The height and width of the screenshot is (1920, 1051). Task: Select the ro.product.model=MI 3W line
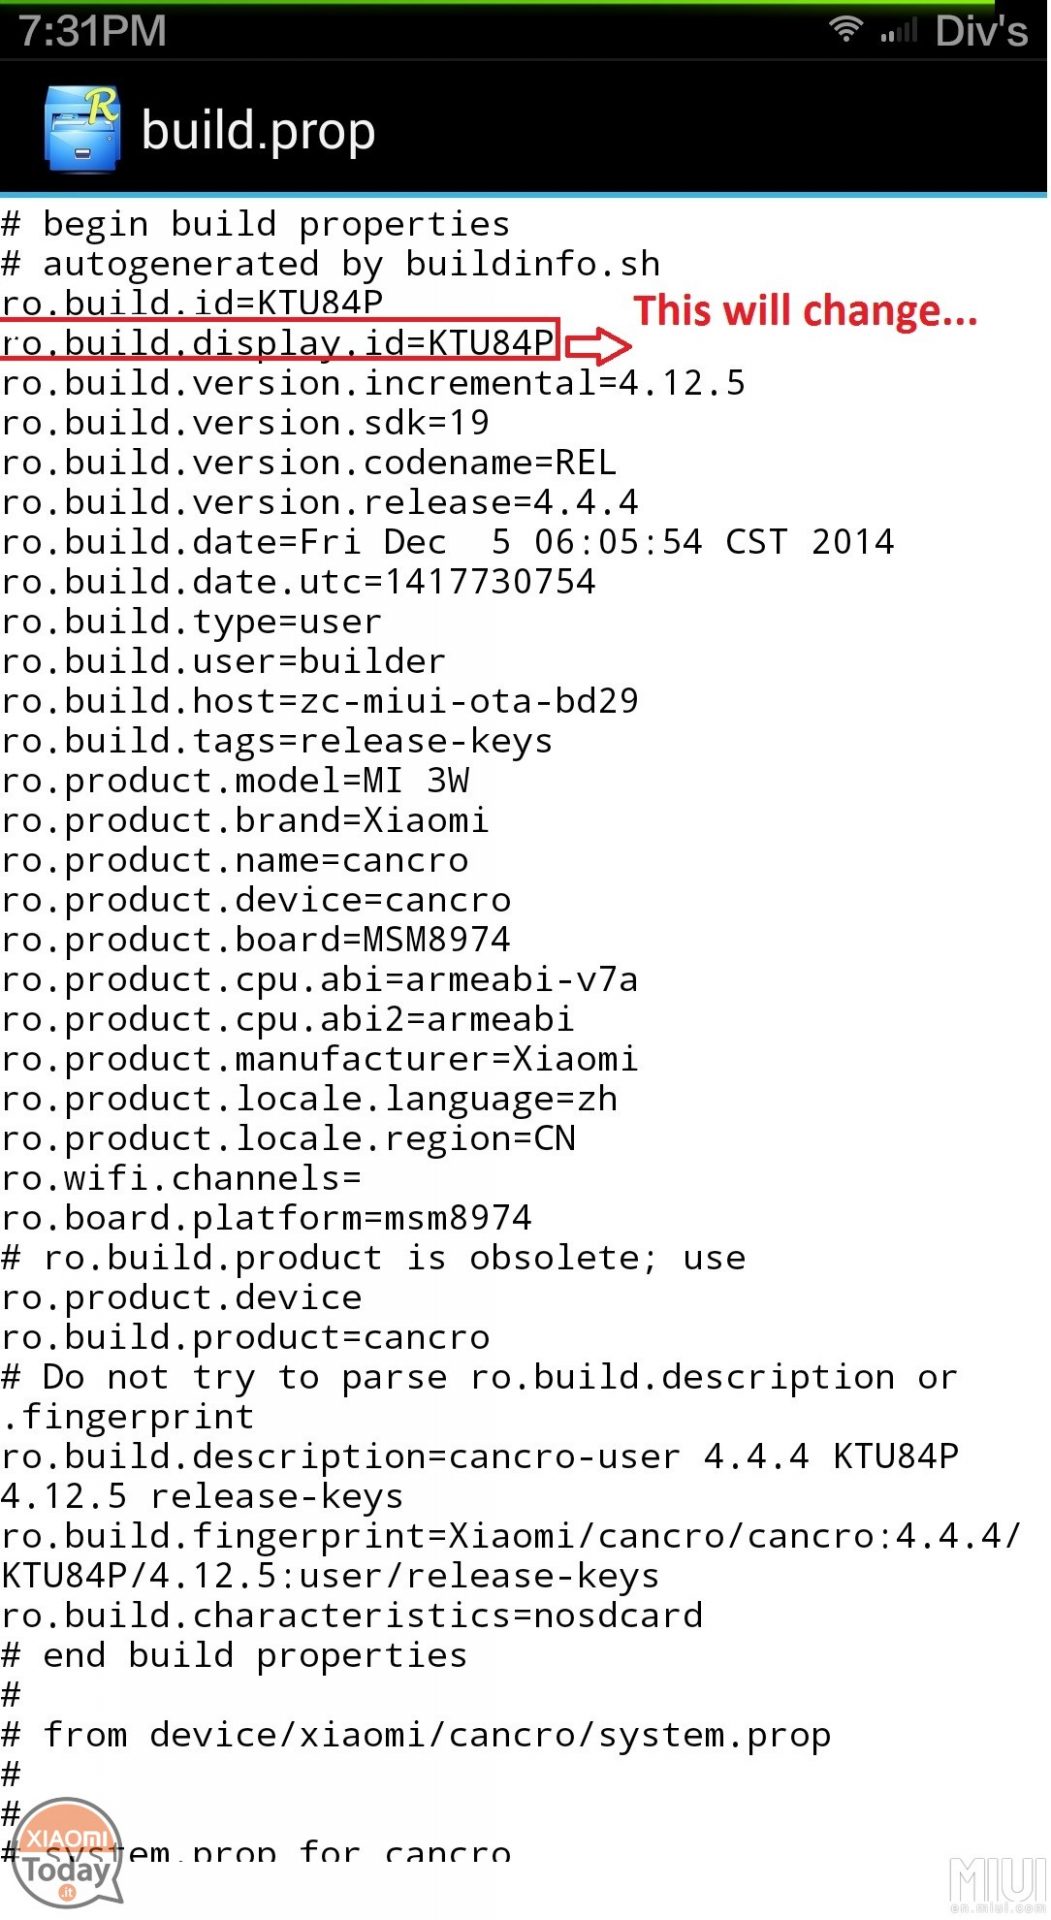[x=235, y=780]
